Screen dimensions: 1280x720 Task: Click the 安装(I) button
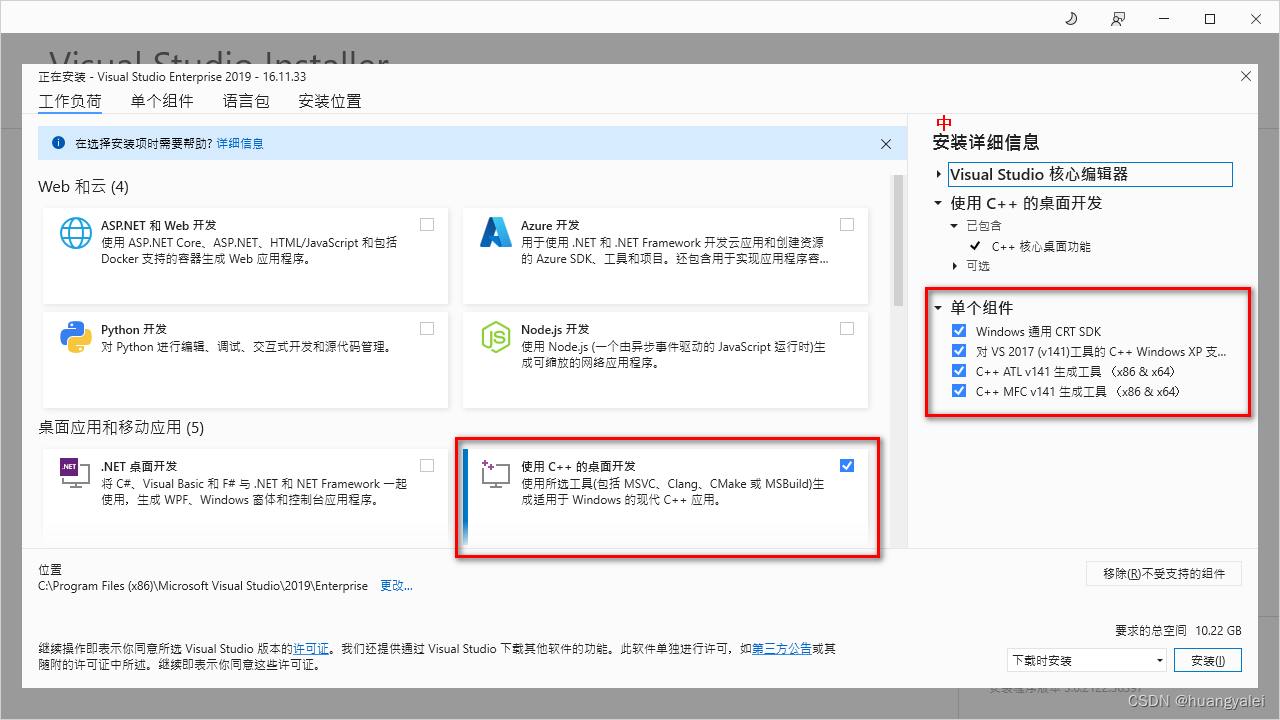click(x=1207, y=660)
